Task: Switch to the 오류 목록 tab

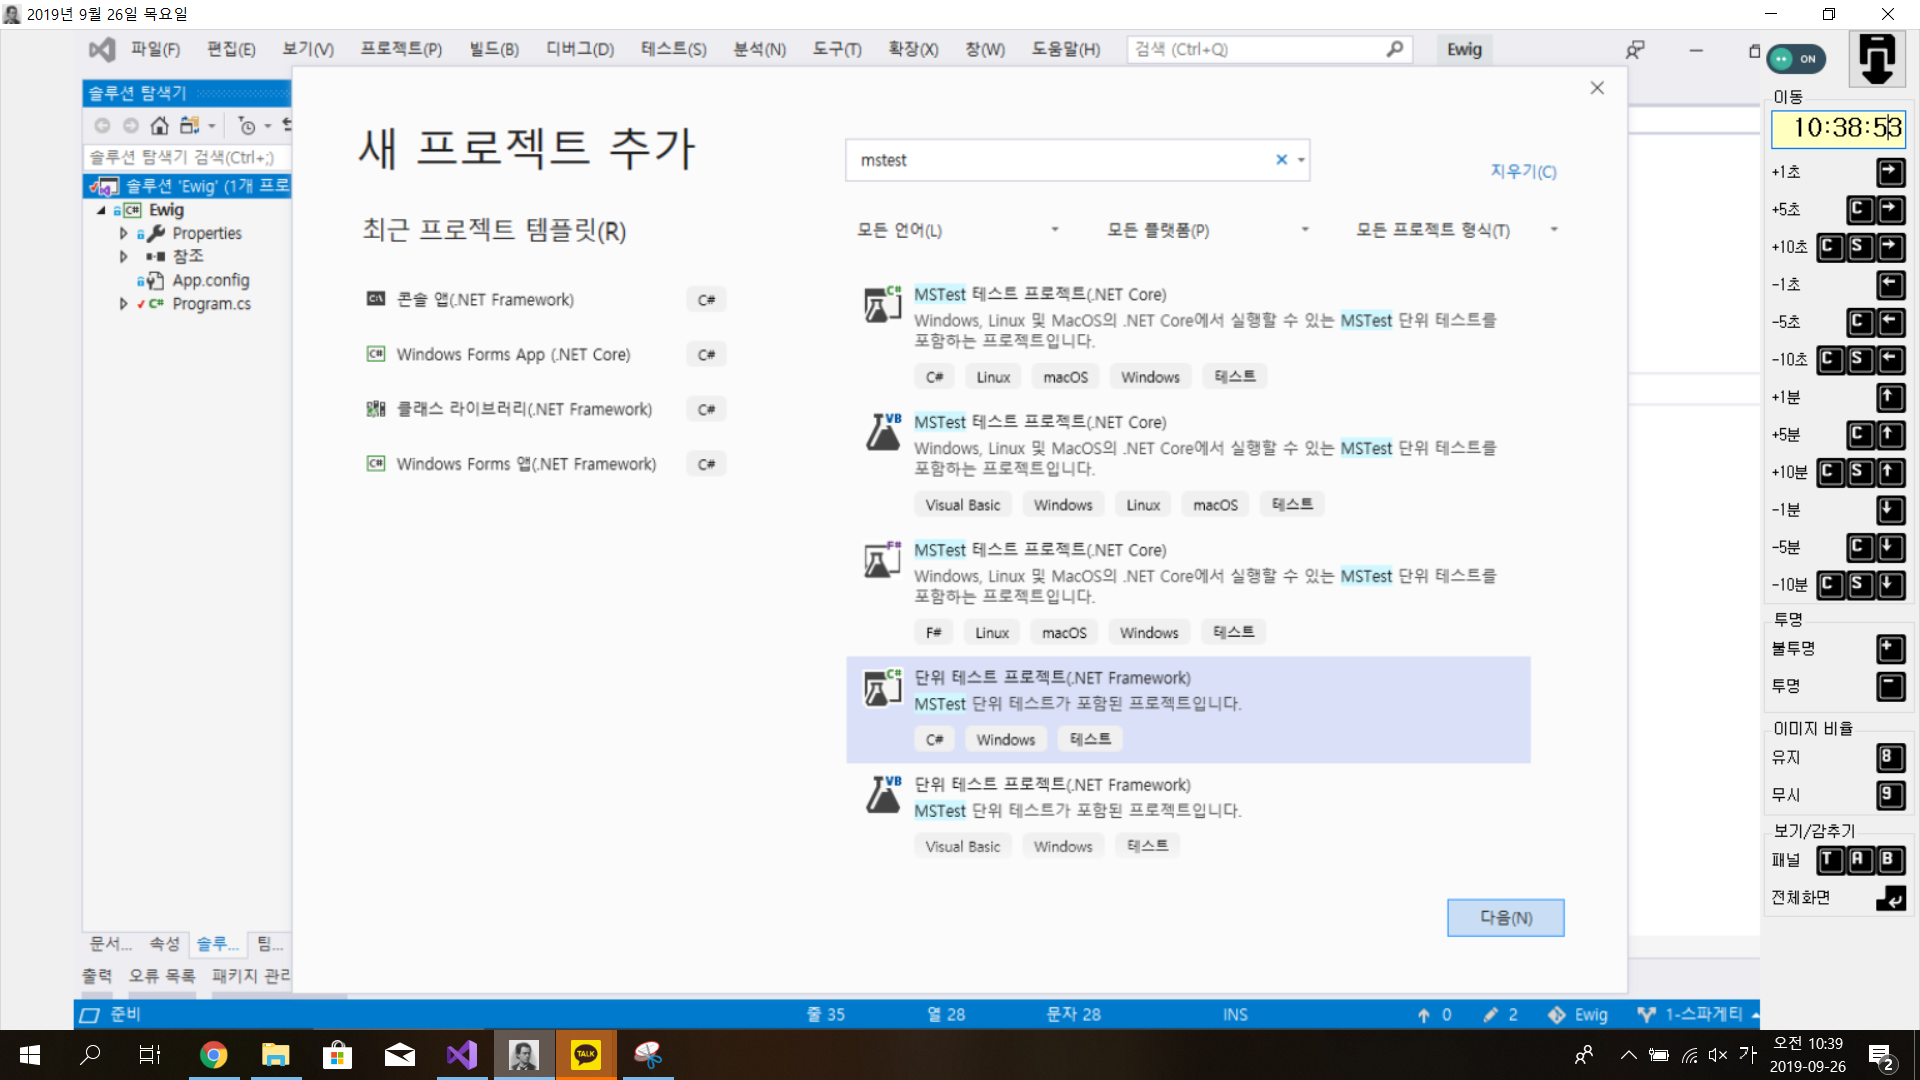Action: click(x=162, y=975)
